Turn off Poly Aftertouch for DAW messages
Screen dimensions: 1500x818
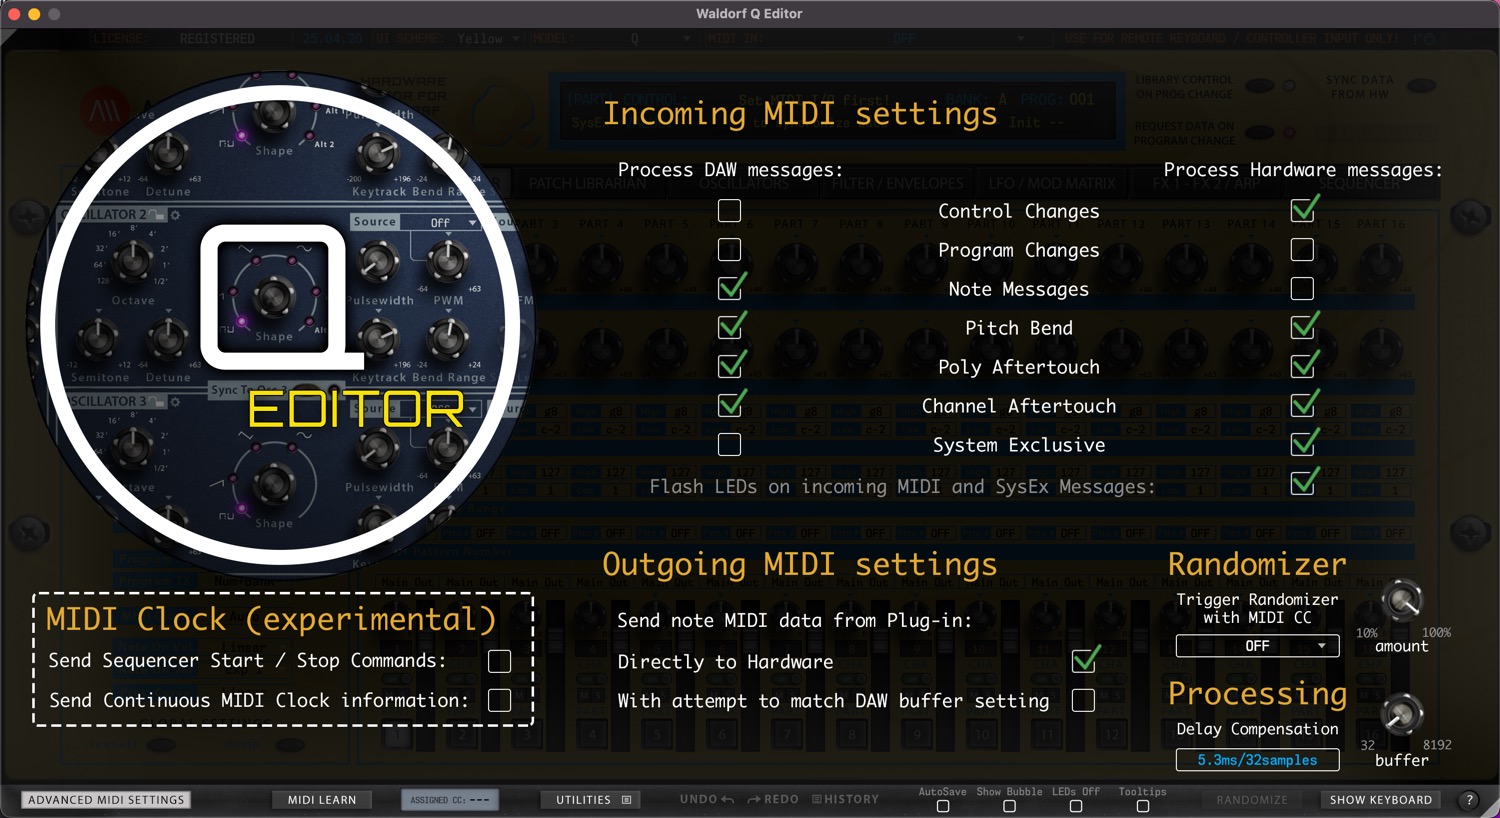click(x=730, y=367)
